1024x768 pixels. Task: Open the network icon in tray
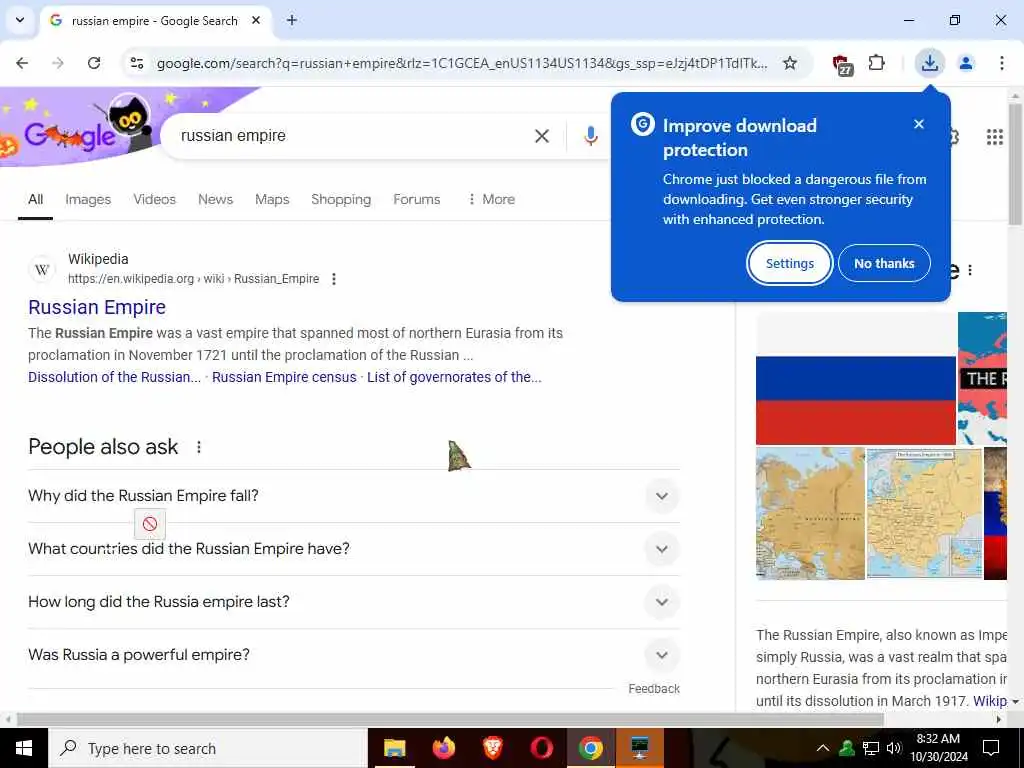[871, 748]
